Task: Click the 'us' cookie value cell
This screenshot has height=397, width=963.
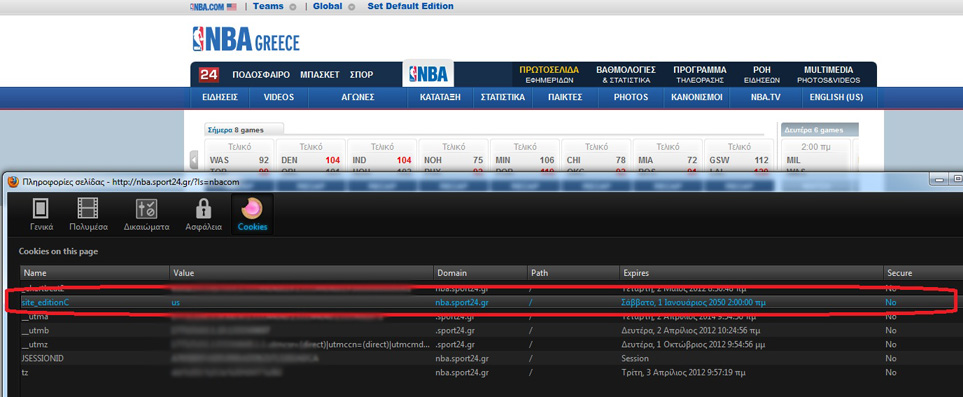Action: (176, 302)
